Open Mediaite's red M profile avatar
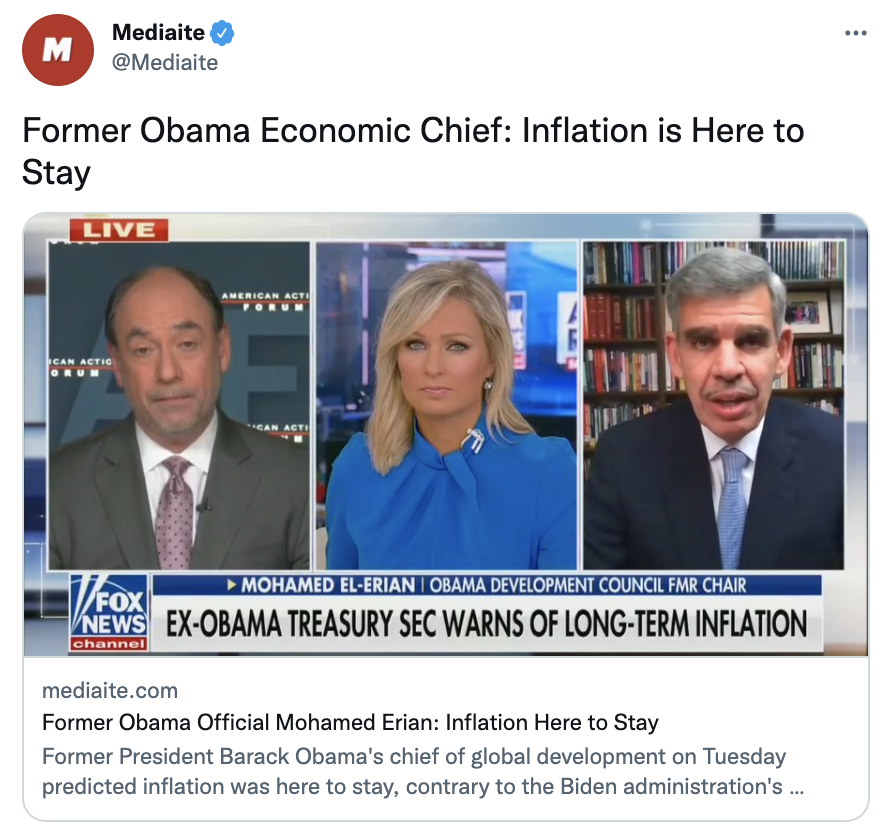The width and height of the screenshot is (888, 836). (58, 50)
